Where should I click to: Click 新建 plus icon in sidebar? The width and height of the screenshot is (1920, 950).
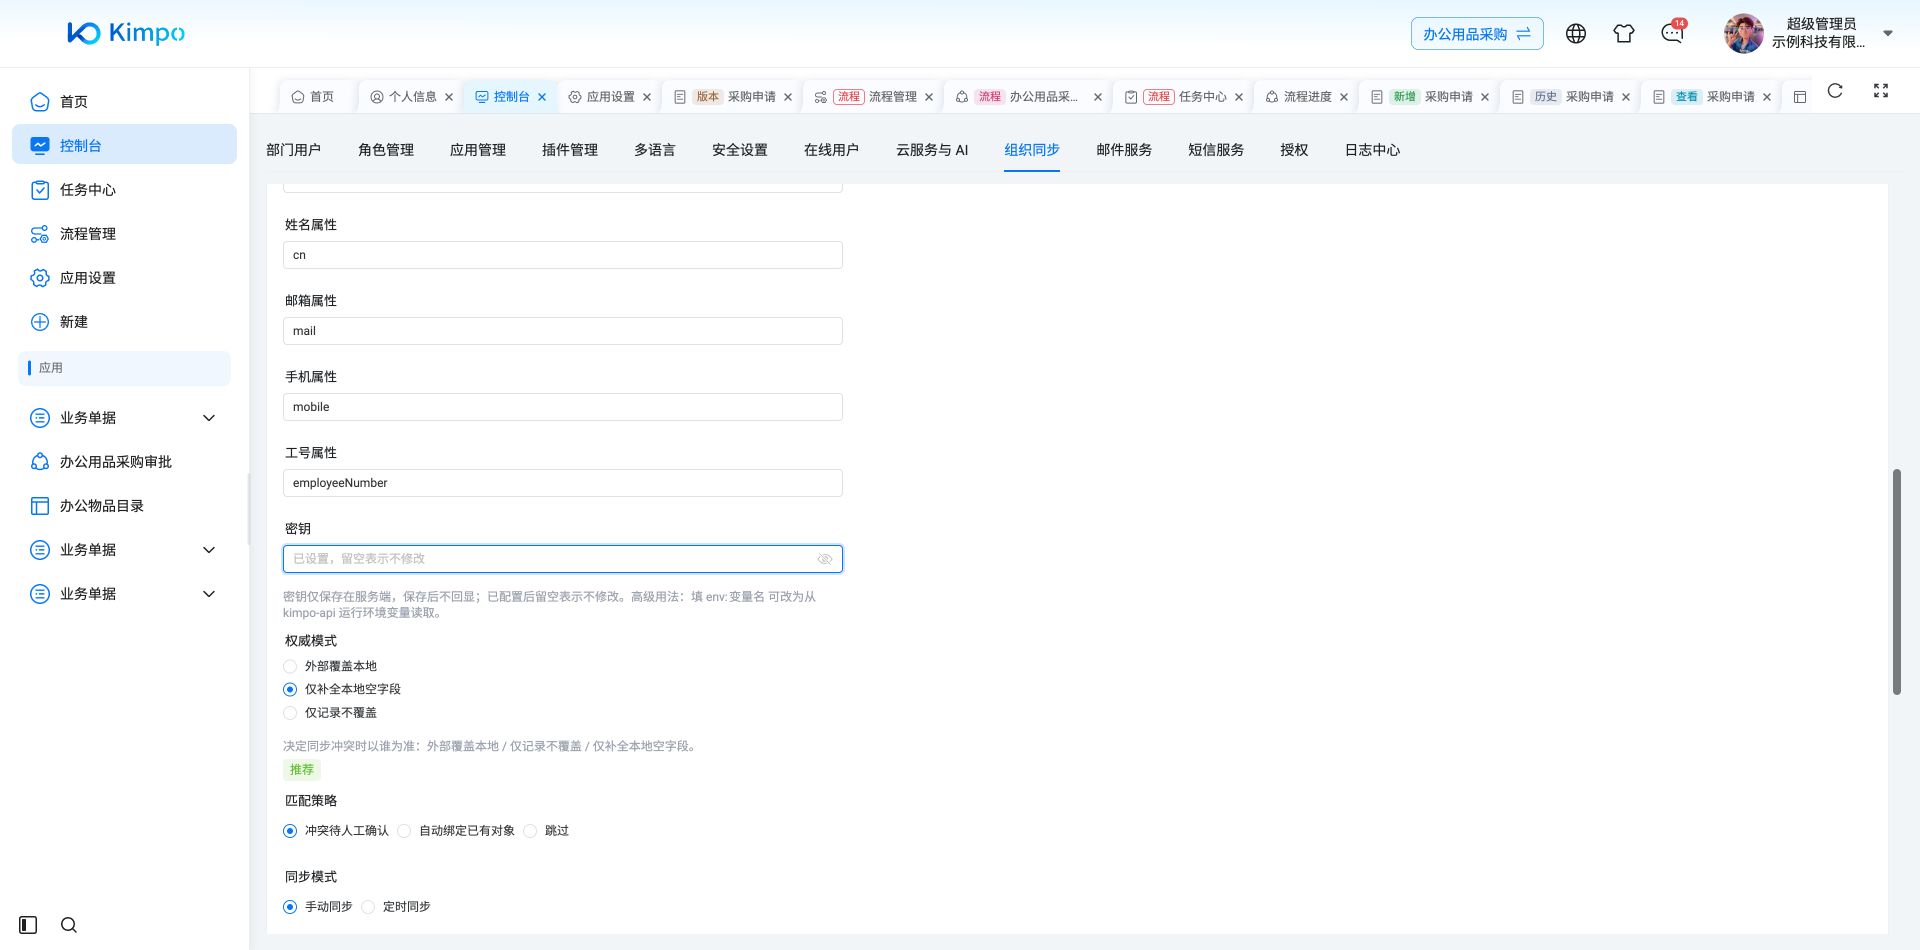tap(40, 322)
